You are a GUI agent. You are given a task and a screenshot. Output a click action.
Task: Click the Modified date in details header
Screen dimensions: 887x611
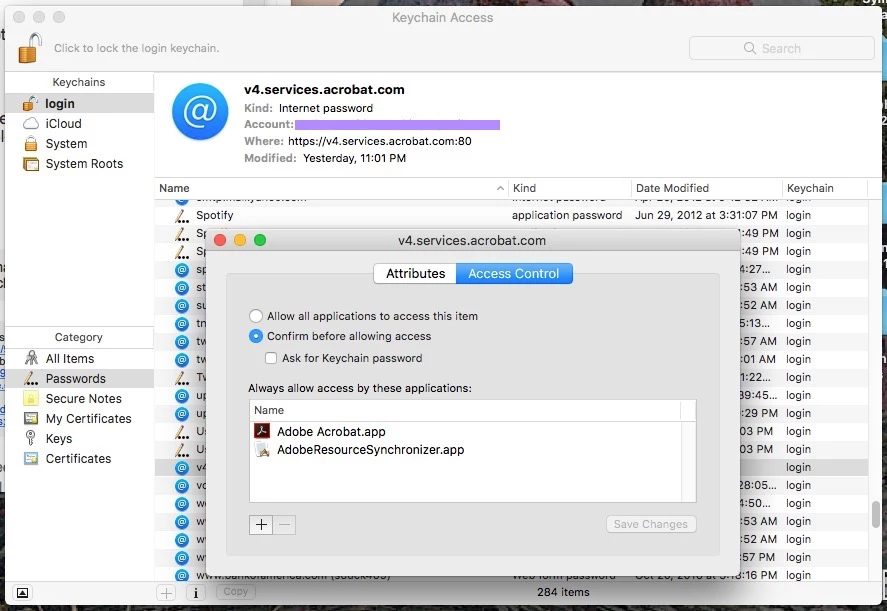[x=354, y=158]
